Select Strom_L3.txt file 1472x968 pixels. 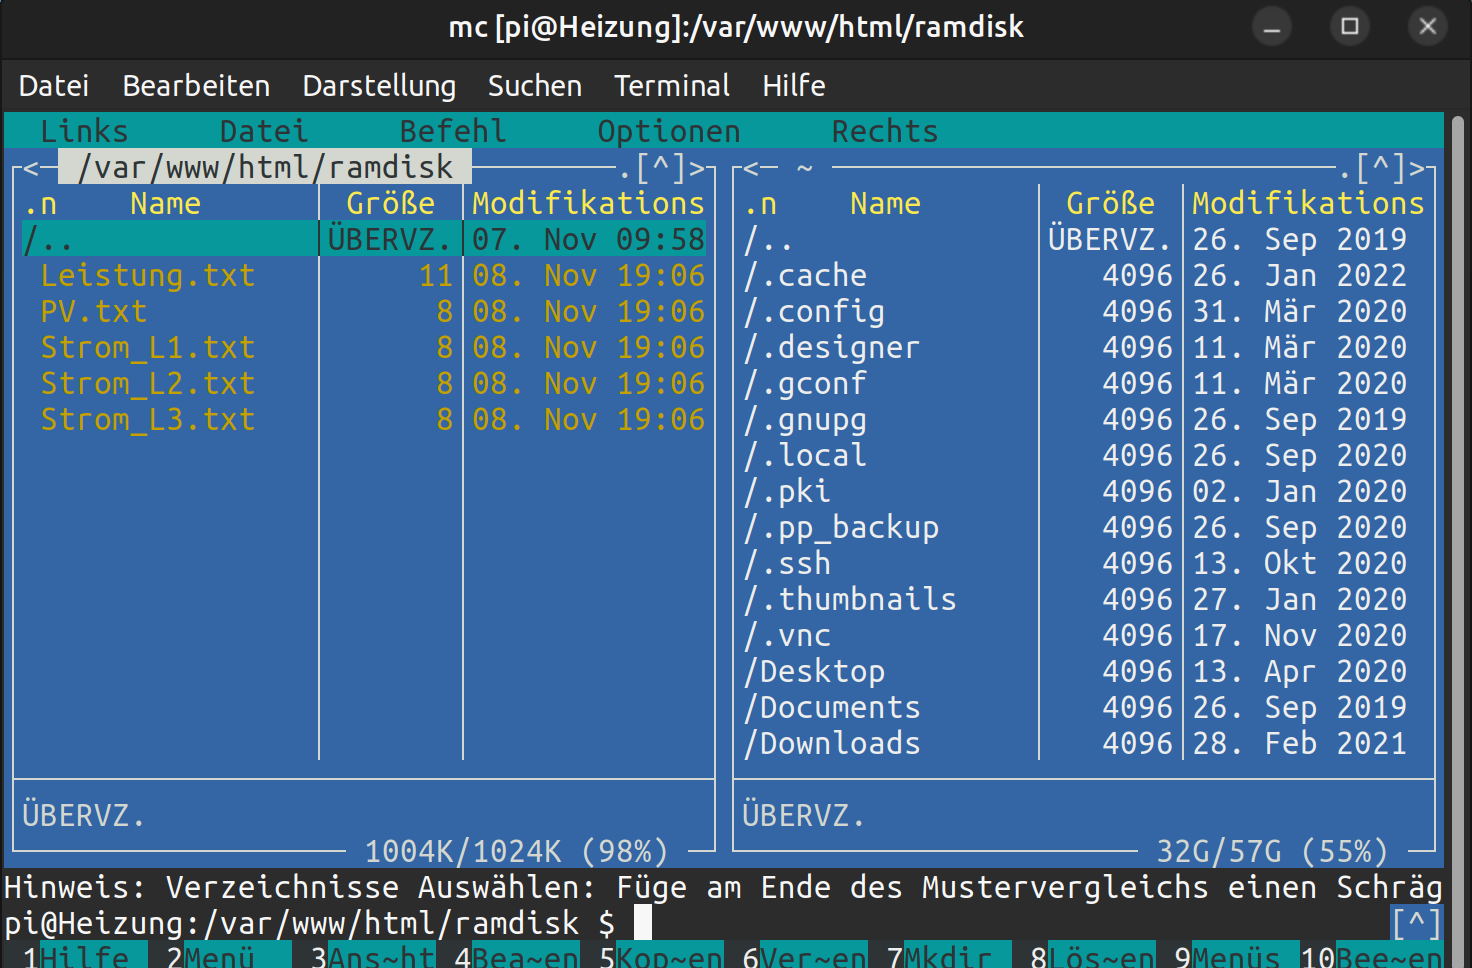364,419
